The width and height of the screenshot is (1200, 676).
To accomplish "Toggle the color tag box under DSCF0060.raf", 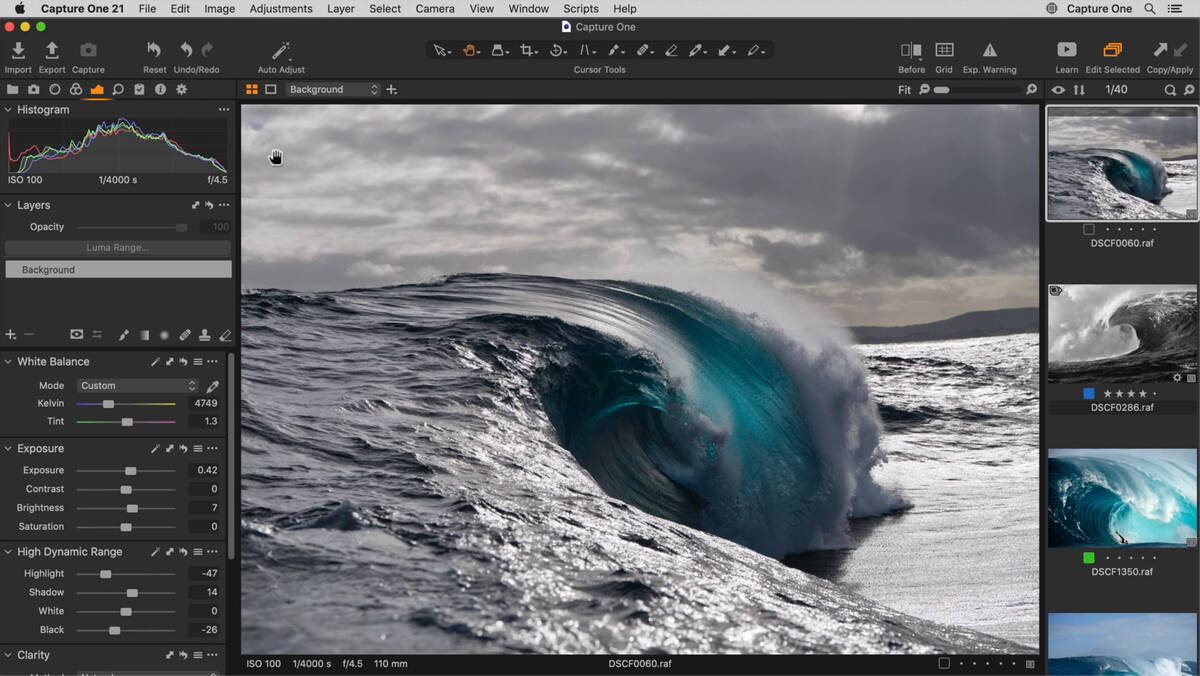I will tap(1088, 229).
